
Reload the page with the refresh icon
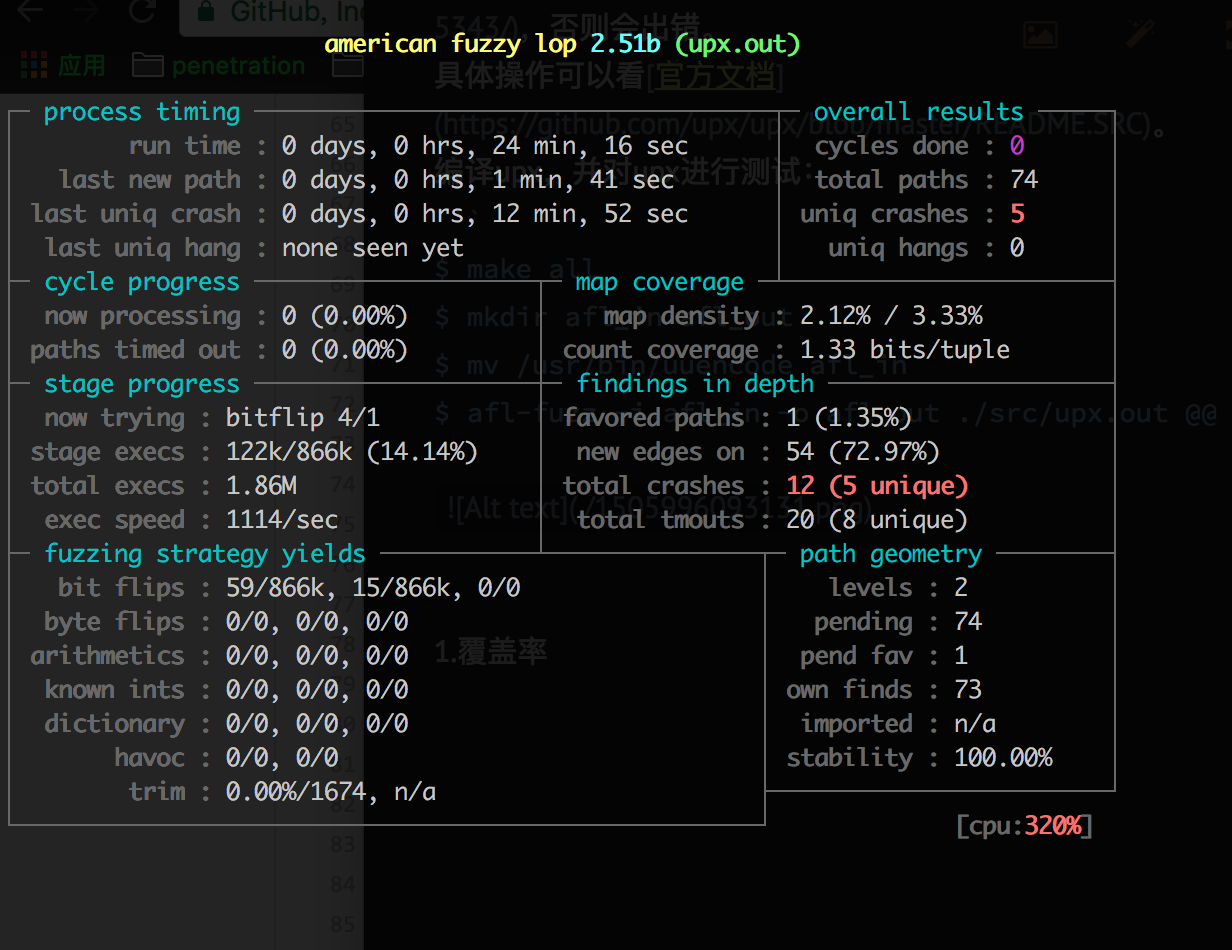point(142,12)
